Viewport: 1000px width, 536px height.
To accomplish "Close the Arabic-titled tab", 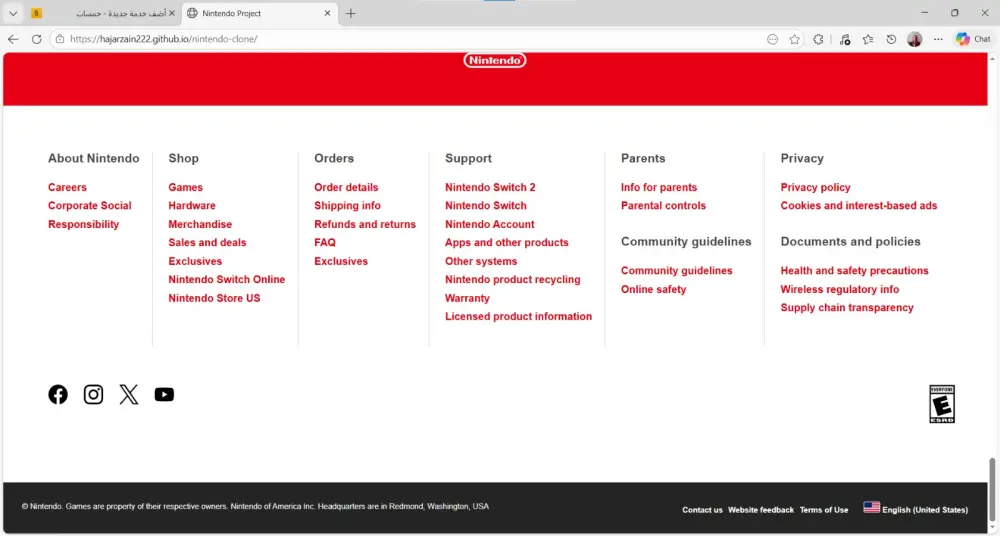I will (x=172, y=13).
